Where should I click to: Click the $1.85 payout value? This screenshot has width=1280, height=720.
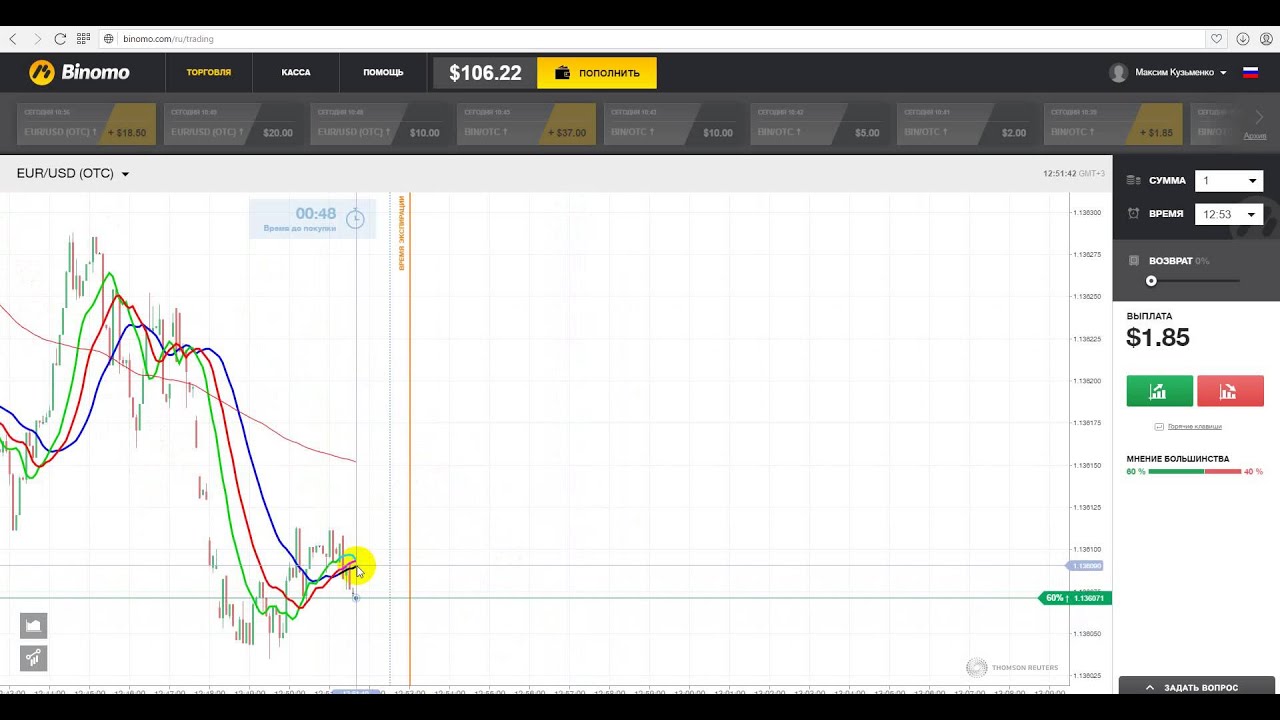tap(1158, 338)
